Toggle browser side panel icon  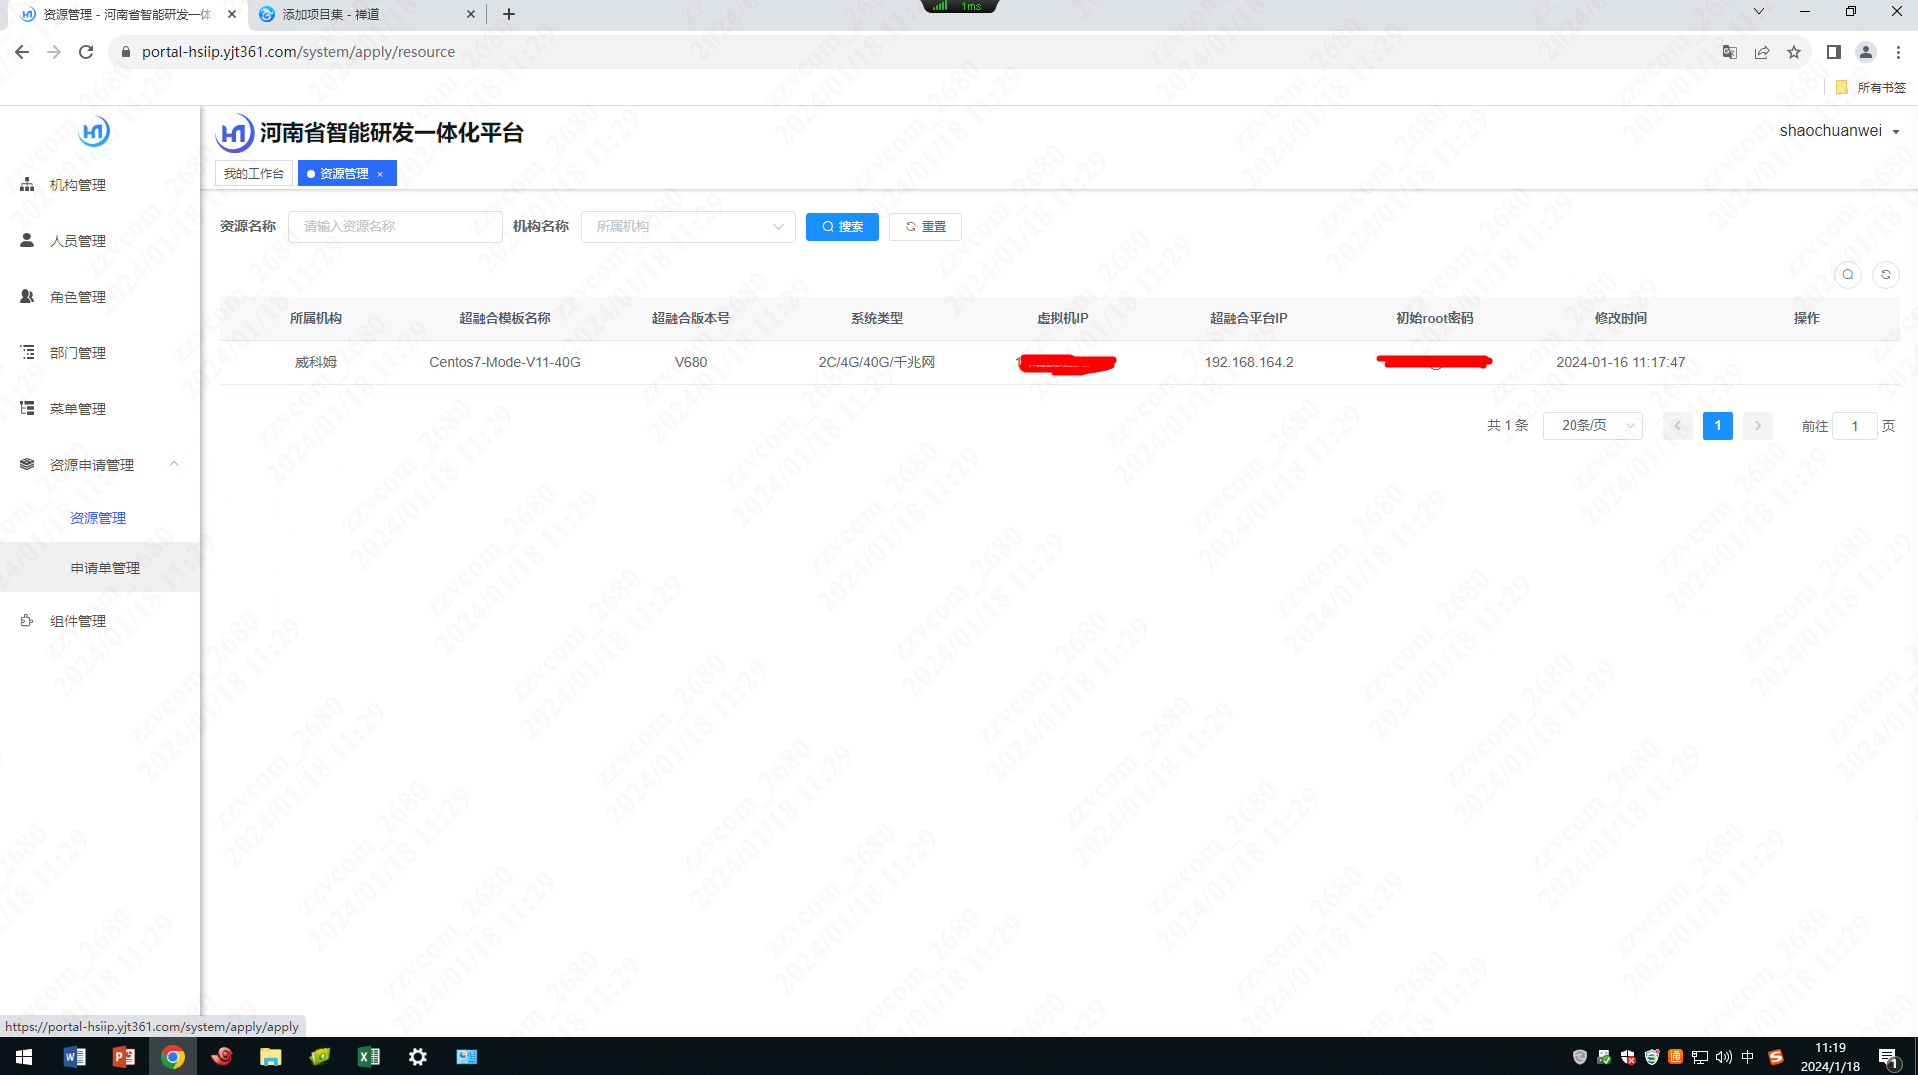[1834, 52]
